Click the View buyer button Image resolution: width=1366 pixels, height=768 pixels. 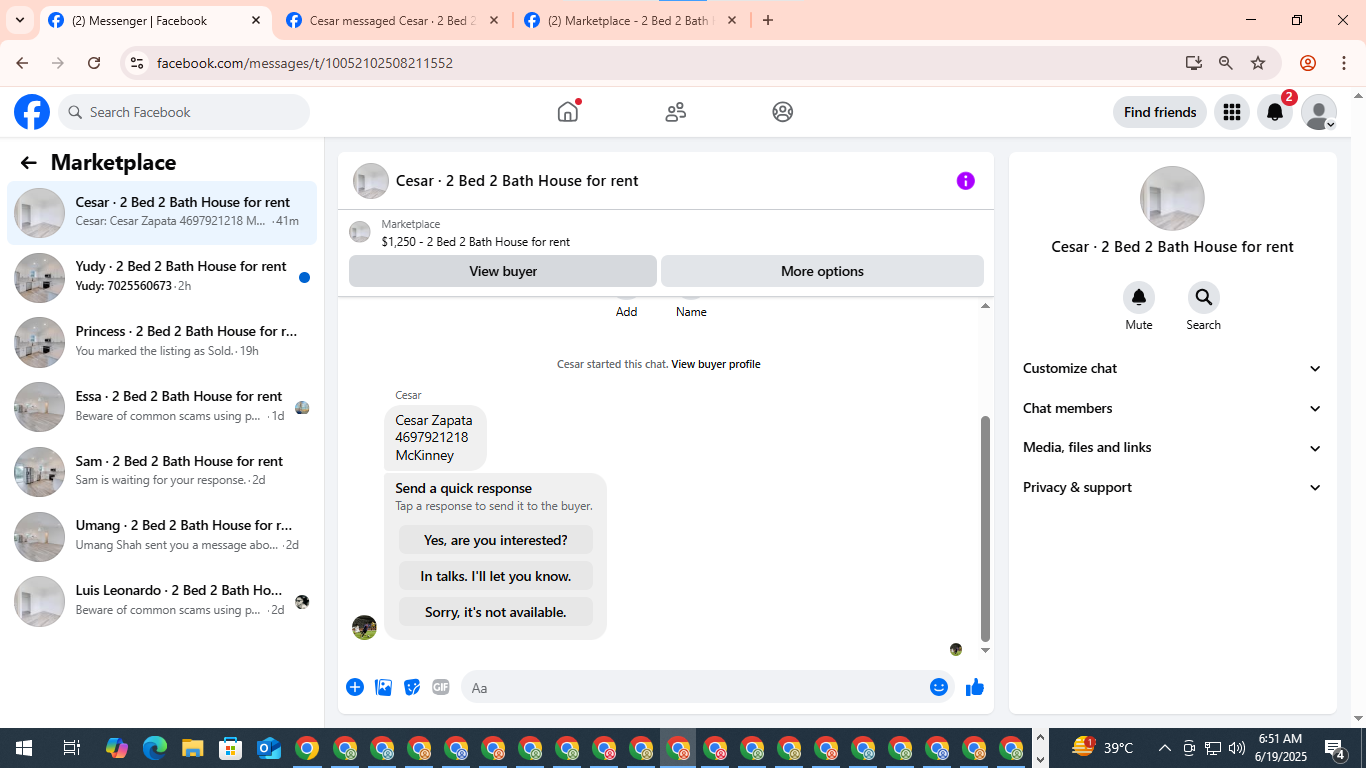click(x=503, y=271)
